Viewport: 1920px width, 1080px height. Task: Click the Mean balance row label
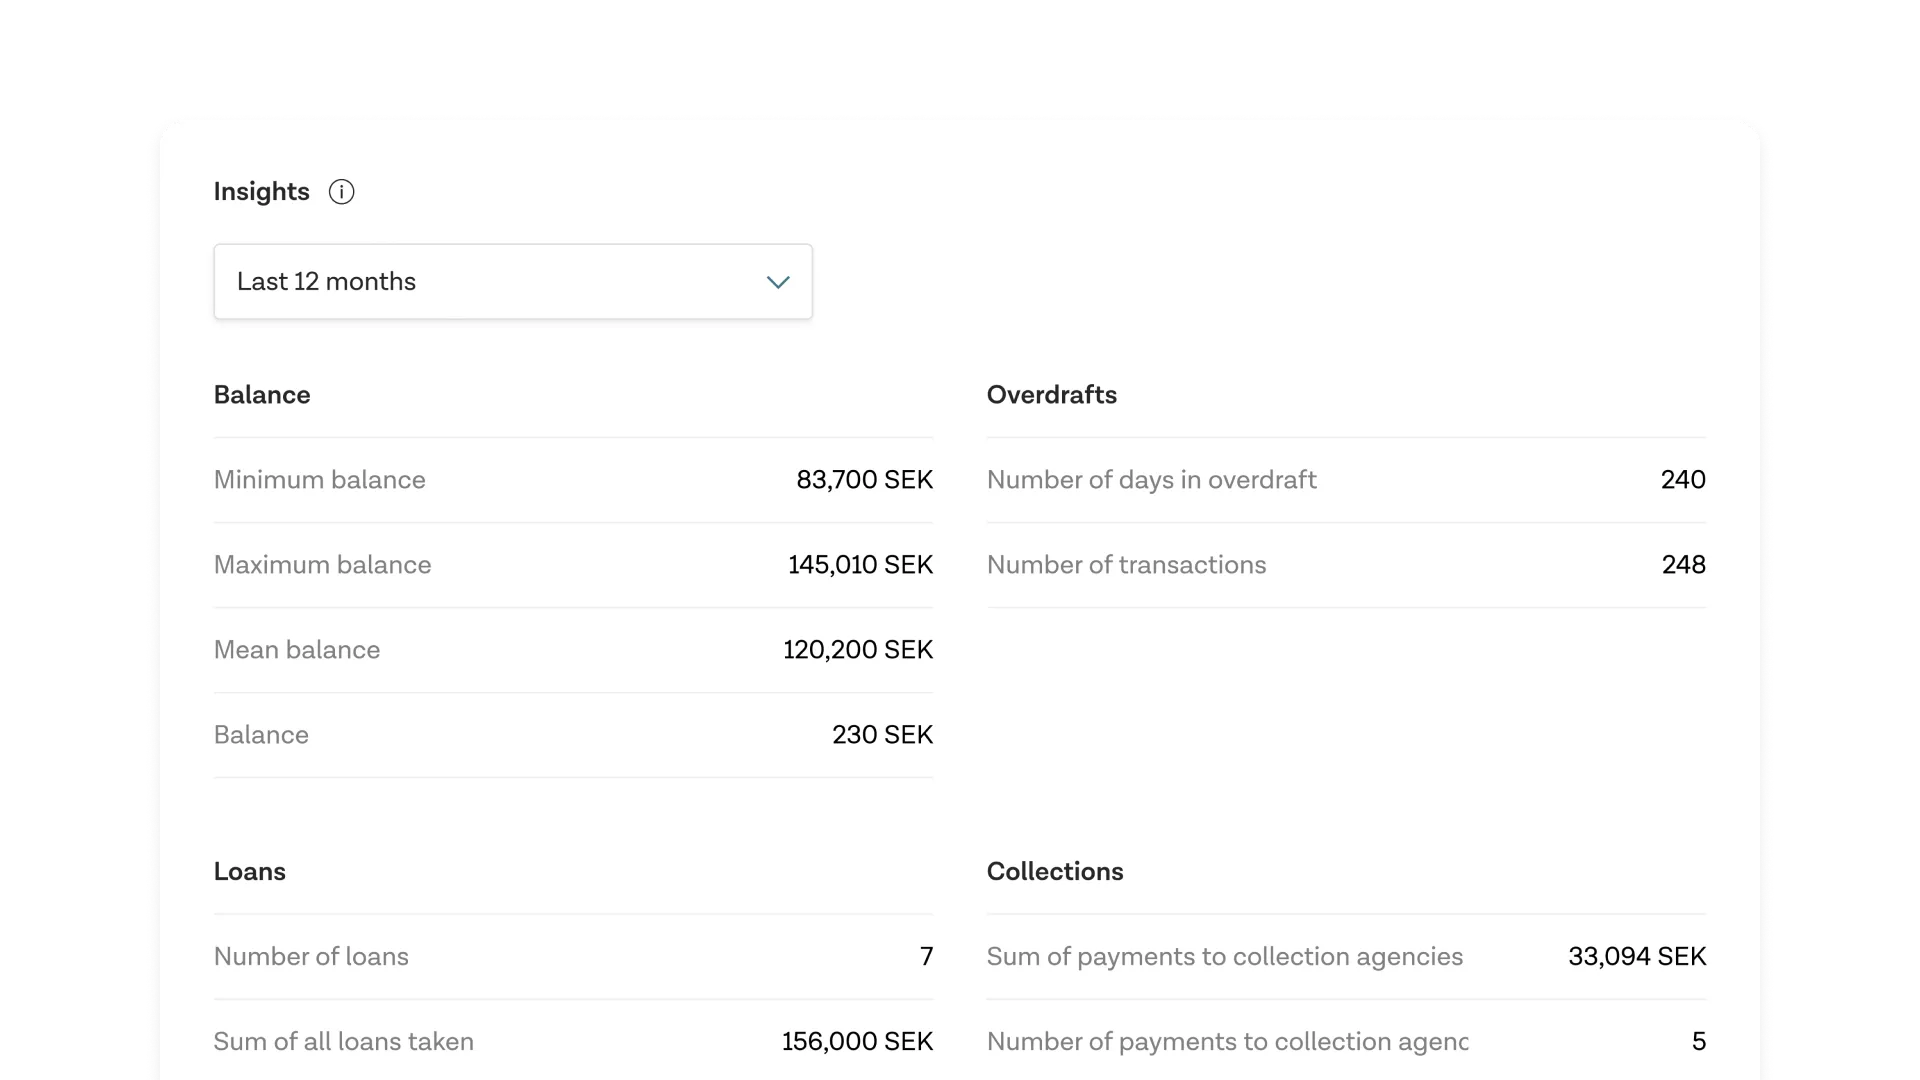click(x=296, y=650)
